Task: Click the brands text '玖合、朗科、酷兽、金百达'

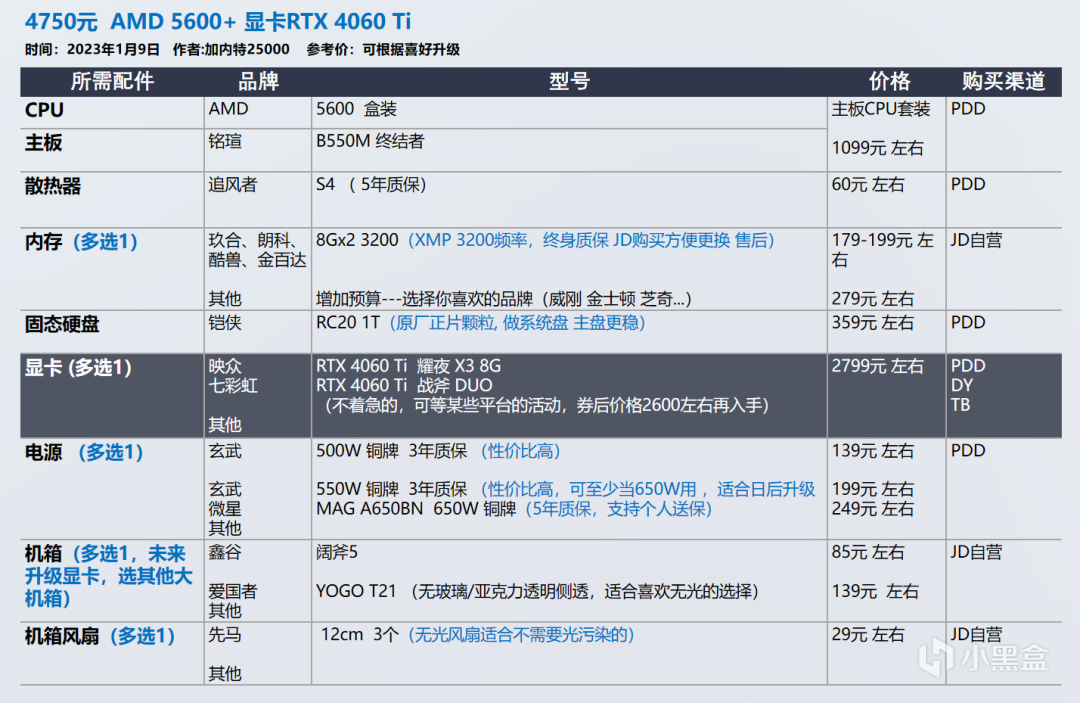Action: click(258, 250)
